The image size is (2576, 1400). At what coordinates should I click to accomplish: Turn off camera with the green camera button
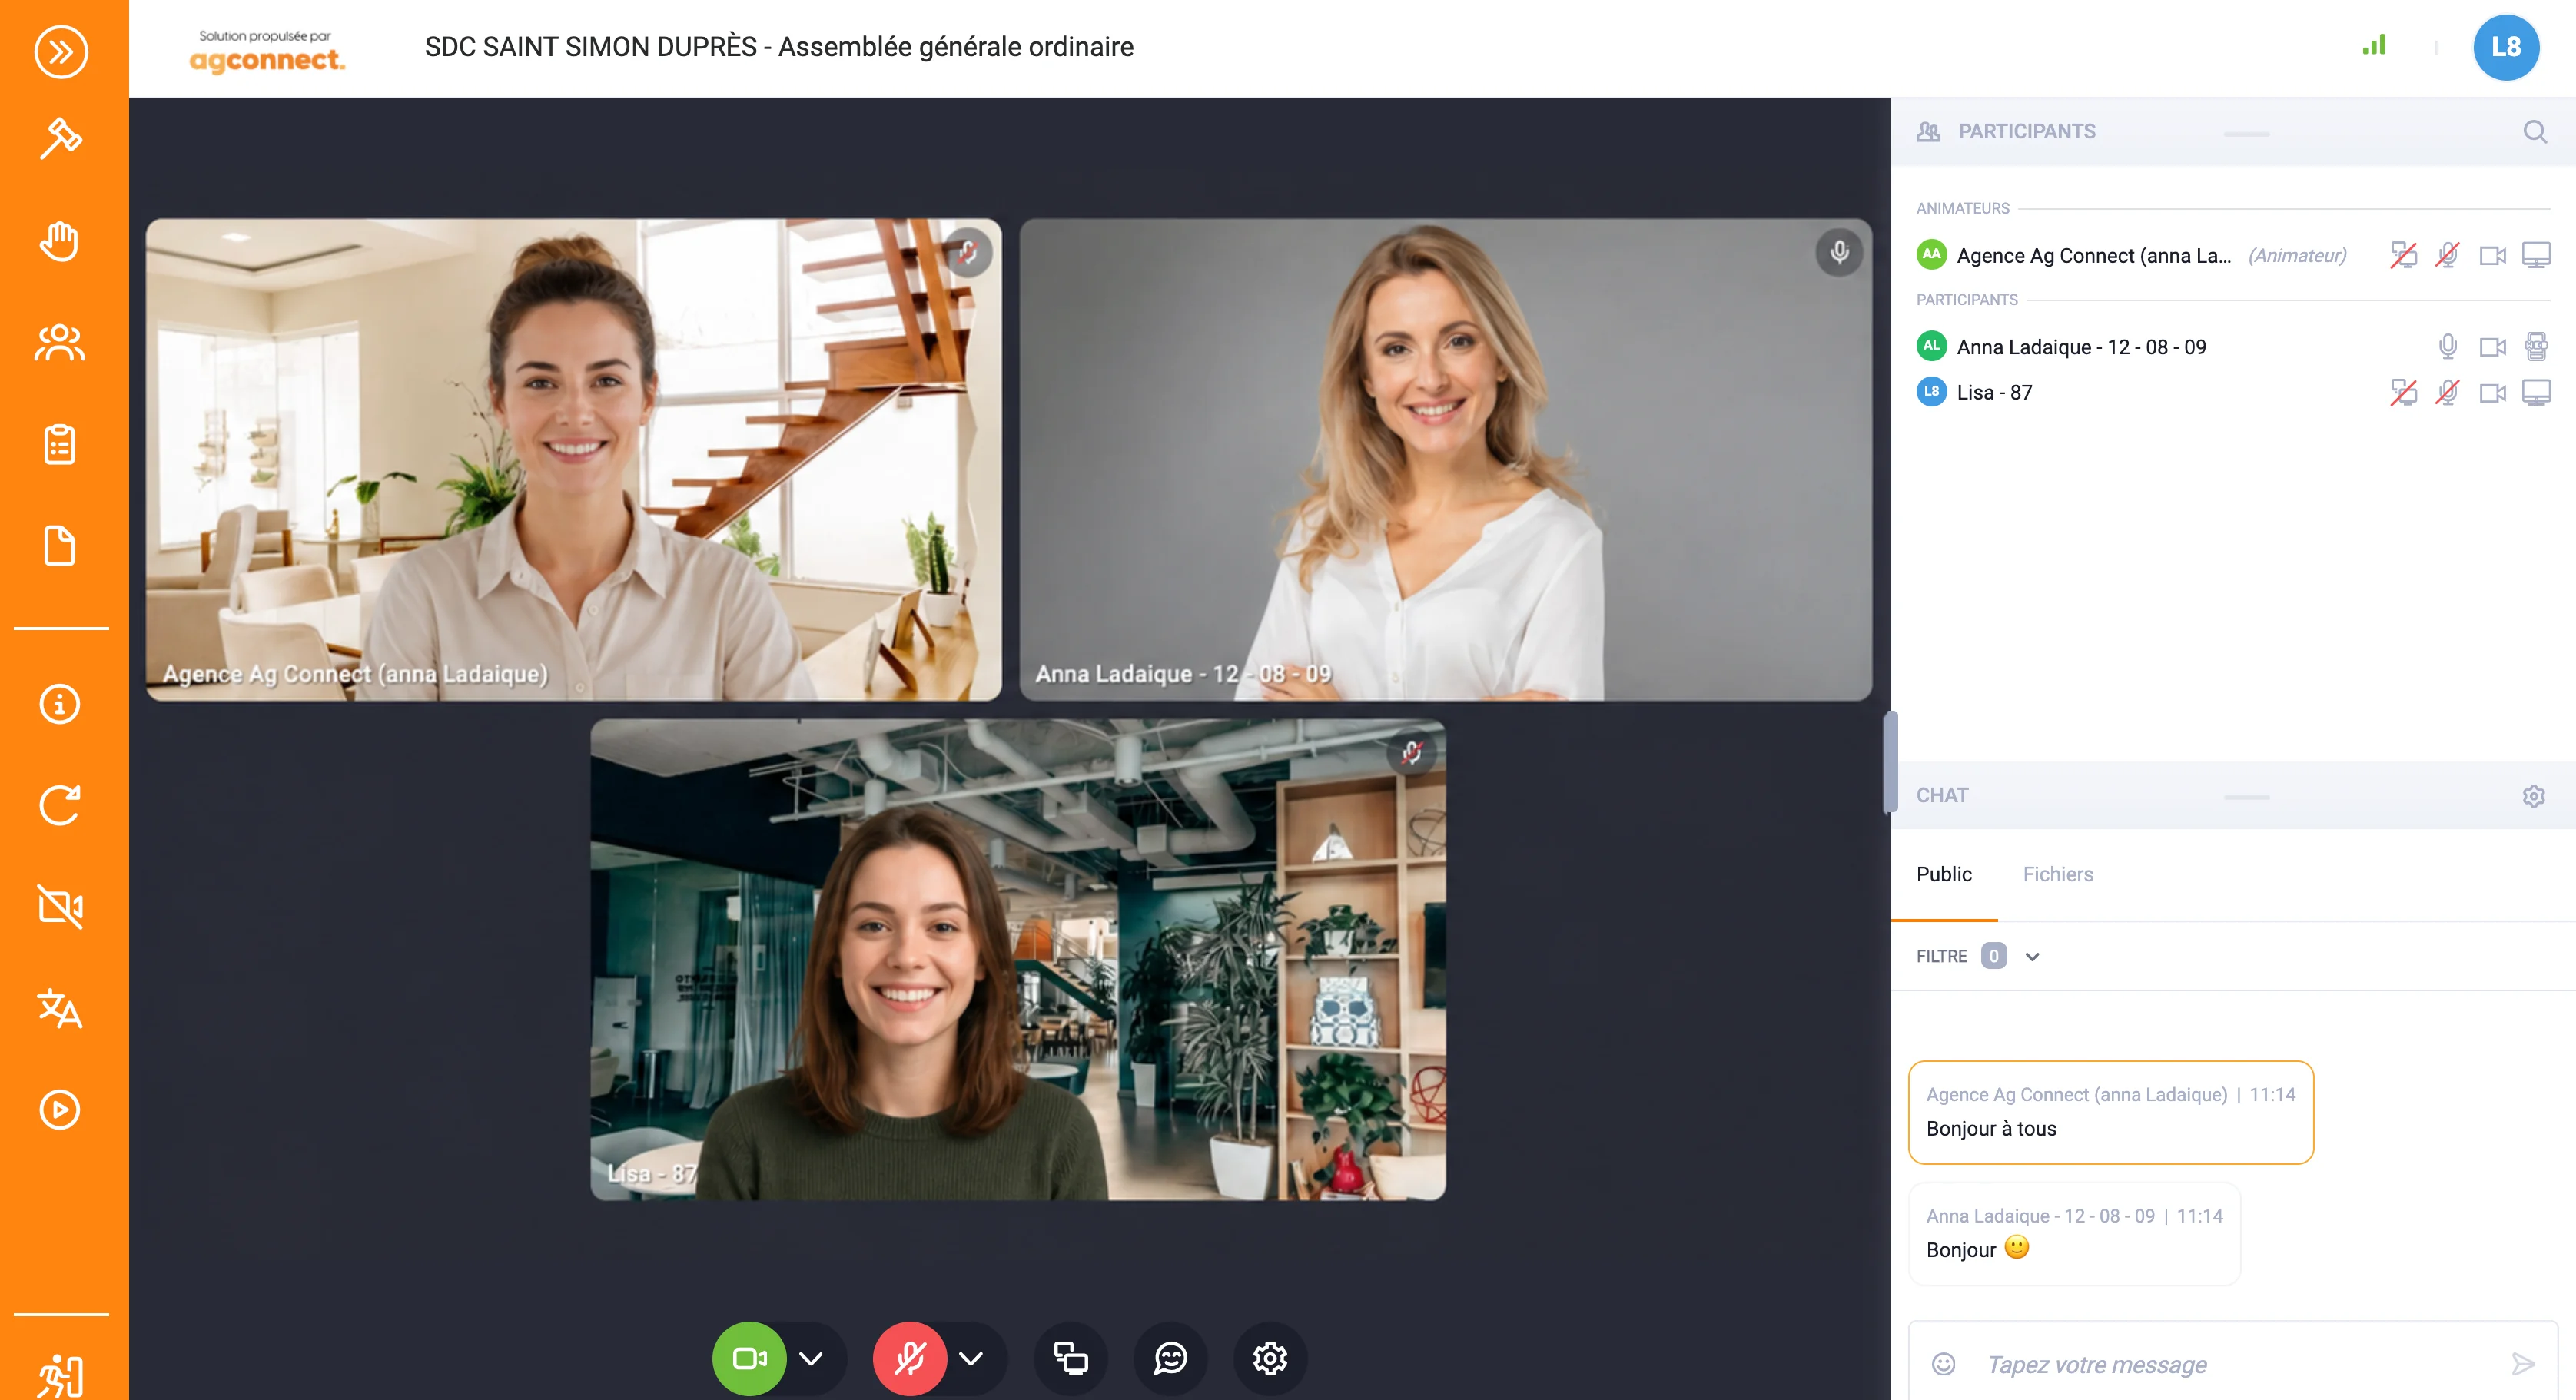point(749,1358)
